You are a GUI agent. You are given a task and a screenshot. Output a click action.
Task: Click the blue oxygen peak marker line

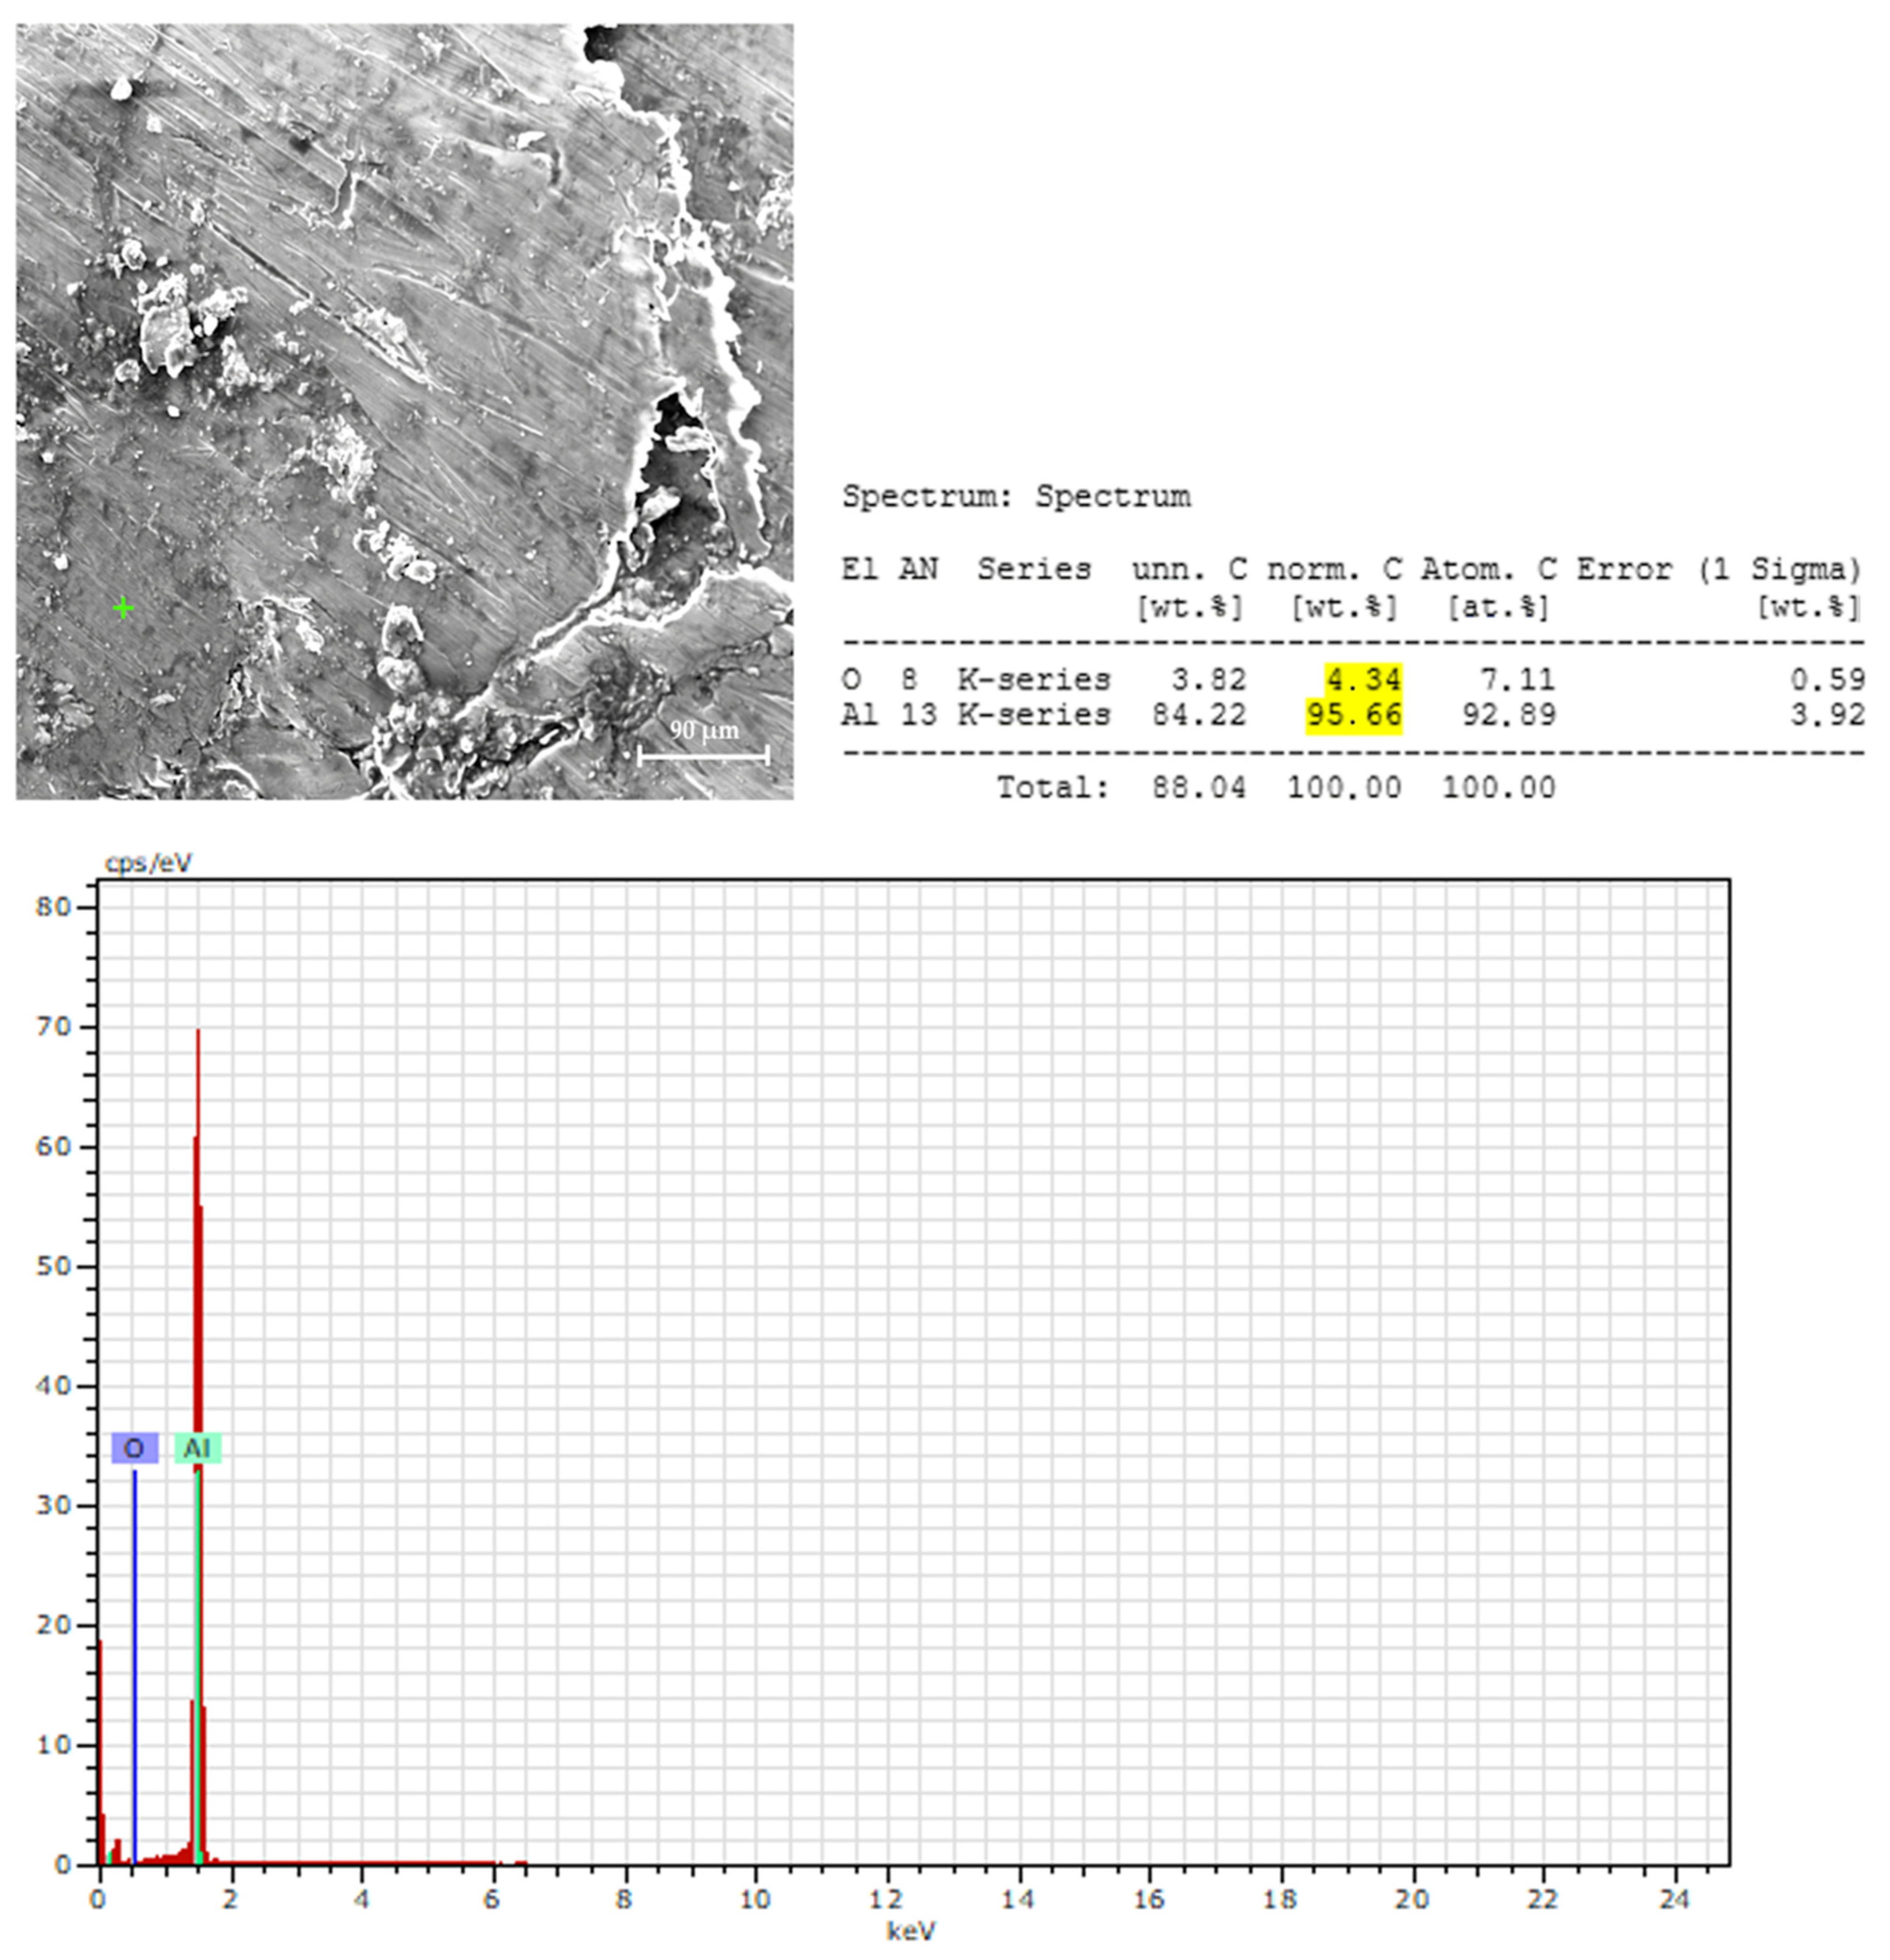134,1667
